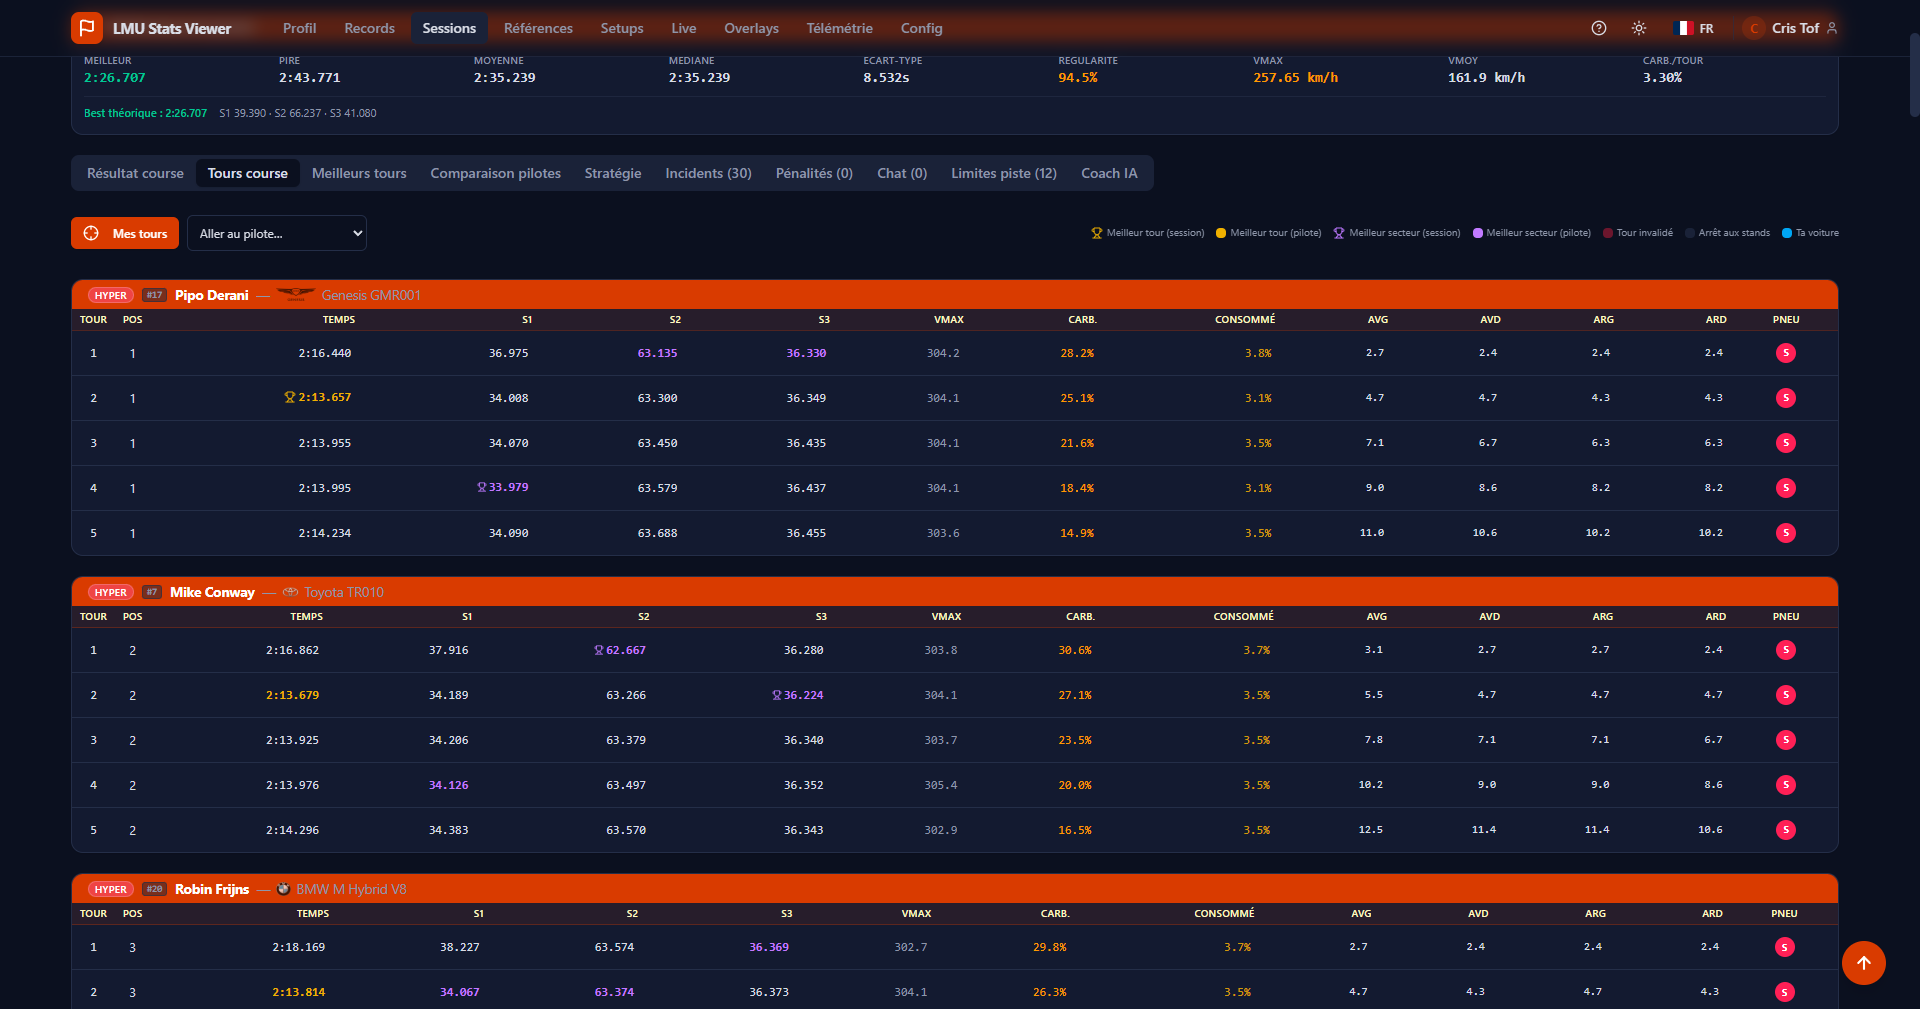This screenshot has width=1920, height=1009.
Task: Open the Incidents (30) tab
Action: (708, 173)
